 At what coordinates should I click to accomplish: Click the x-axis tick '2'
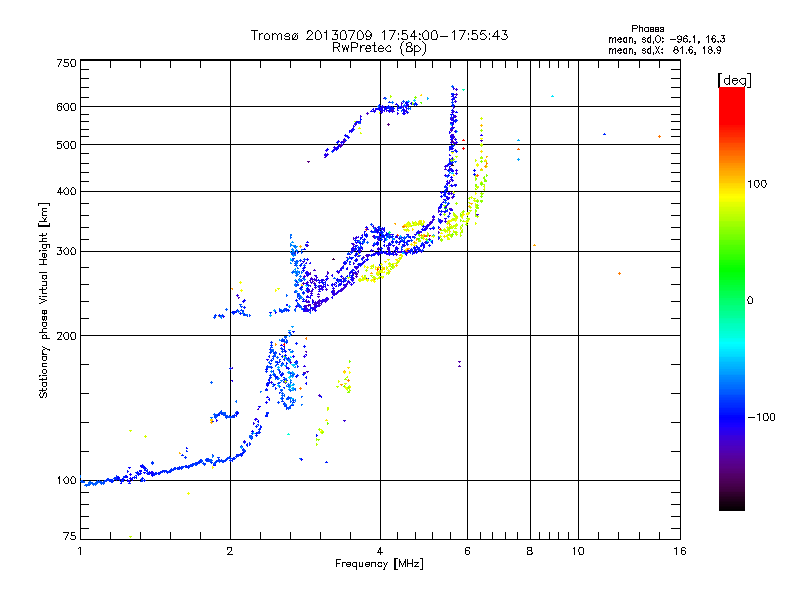pyautogui.click(x=230, y=551)
